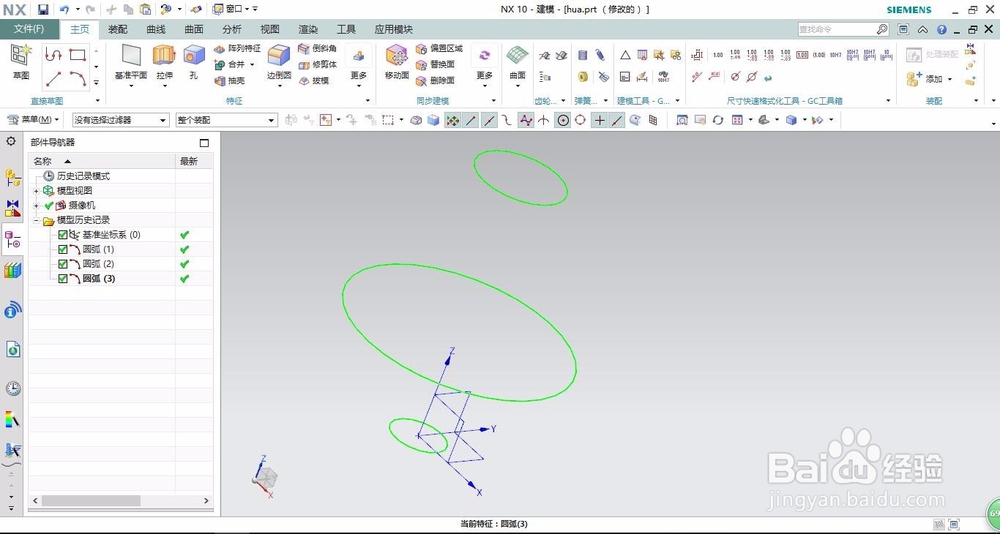Uncheck the 圆弧 (2) checkbox
The width and height of the screenshot is (1000, 534).
pos(62,264)
